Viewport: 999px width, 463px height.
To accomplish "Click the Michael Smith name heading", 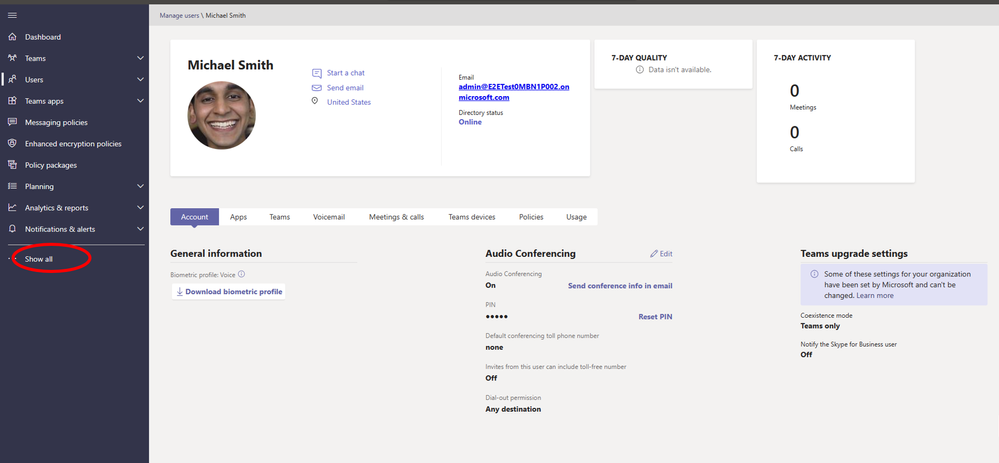I will tap(231, 65).
